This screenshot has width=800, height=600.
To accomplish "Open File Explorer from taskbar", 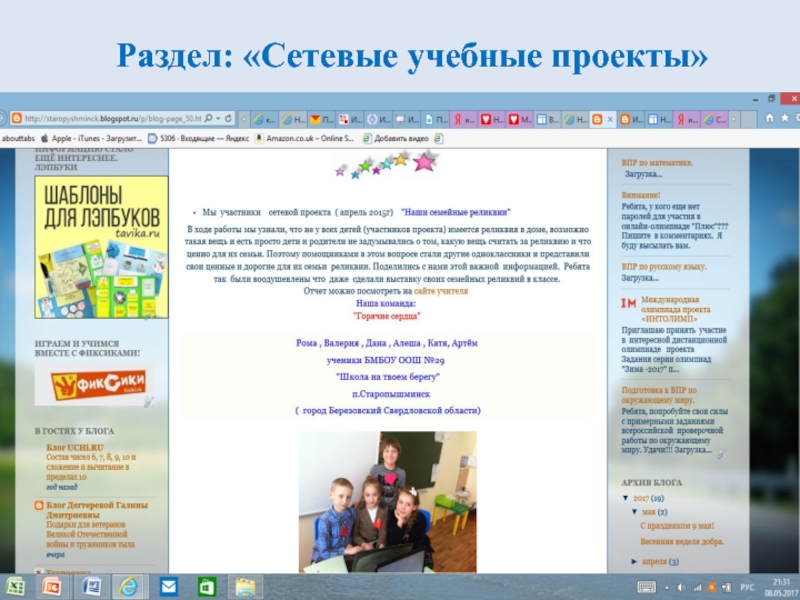I will [x=245, y=587].
